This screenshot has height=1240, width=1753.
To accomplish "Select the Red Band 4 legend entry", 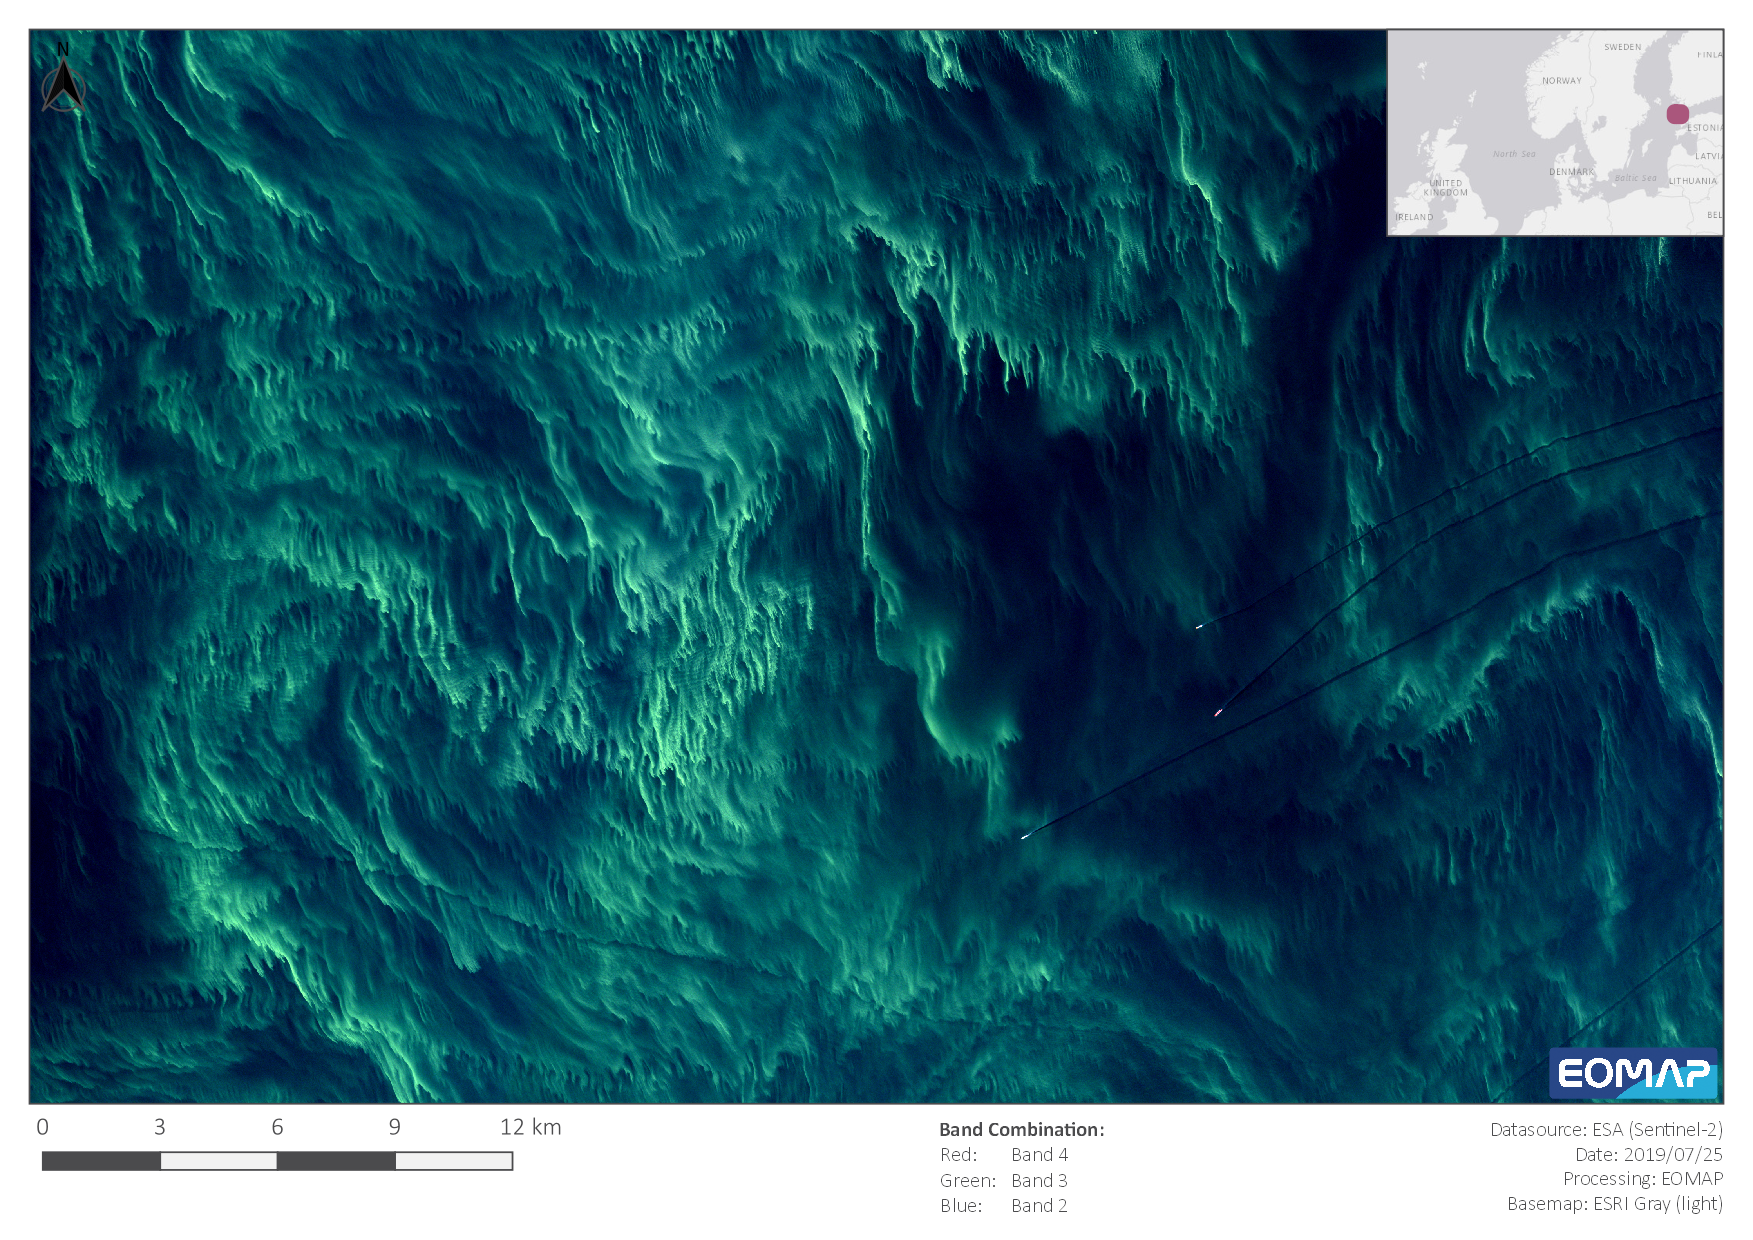I will [1004, 1155].
